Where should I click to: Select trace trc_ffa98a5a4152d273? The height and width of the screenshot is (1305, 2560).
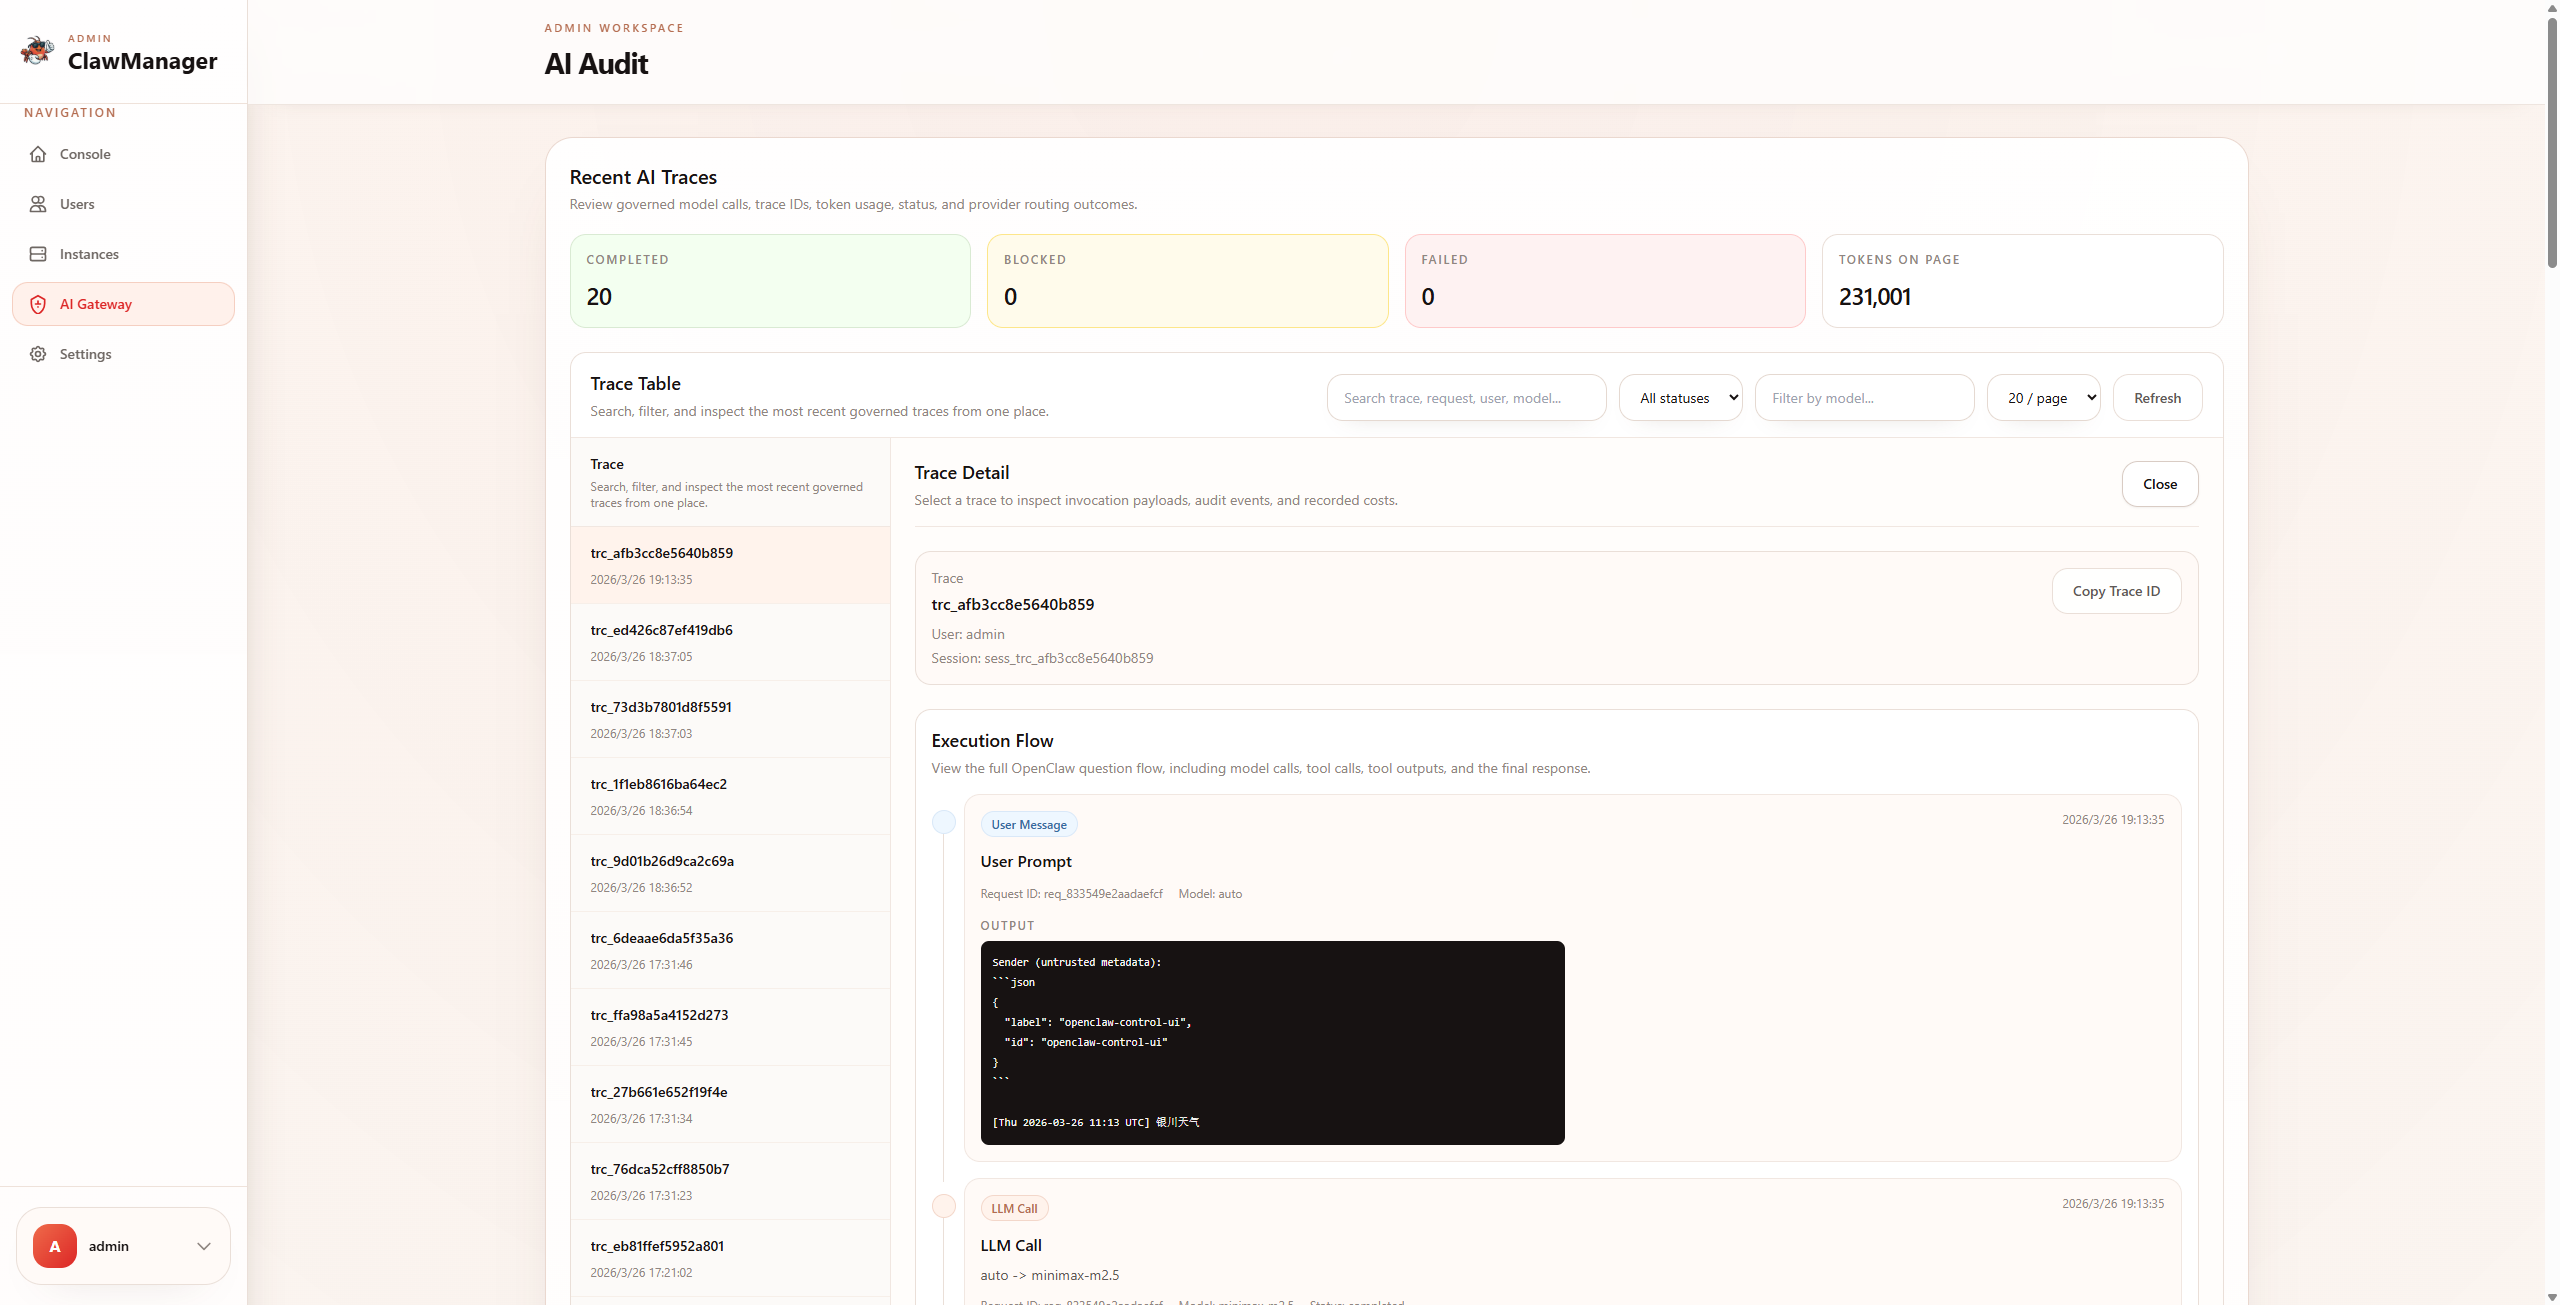point(730,1027)
